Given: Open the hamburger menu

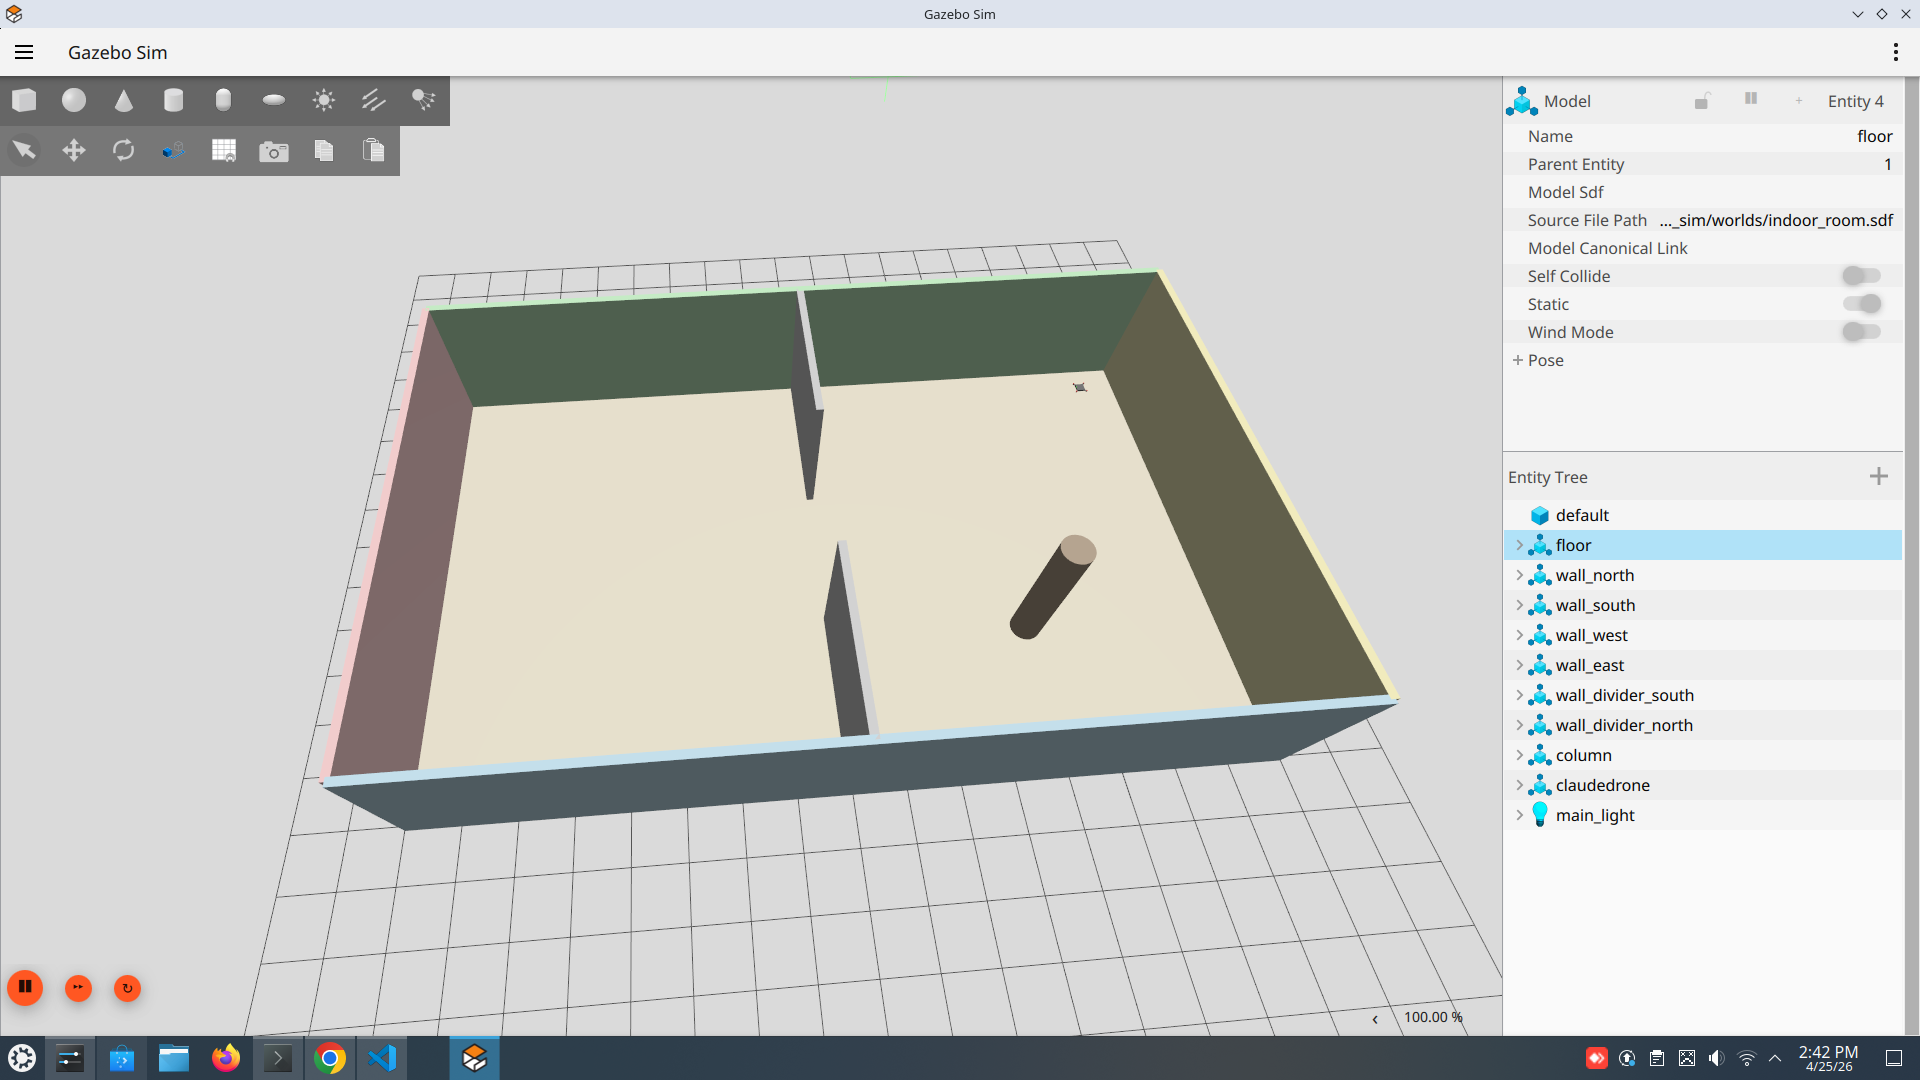Looking at the screenshot, I should click(24, 52).
